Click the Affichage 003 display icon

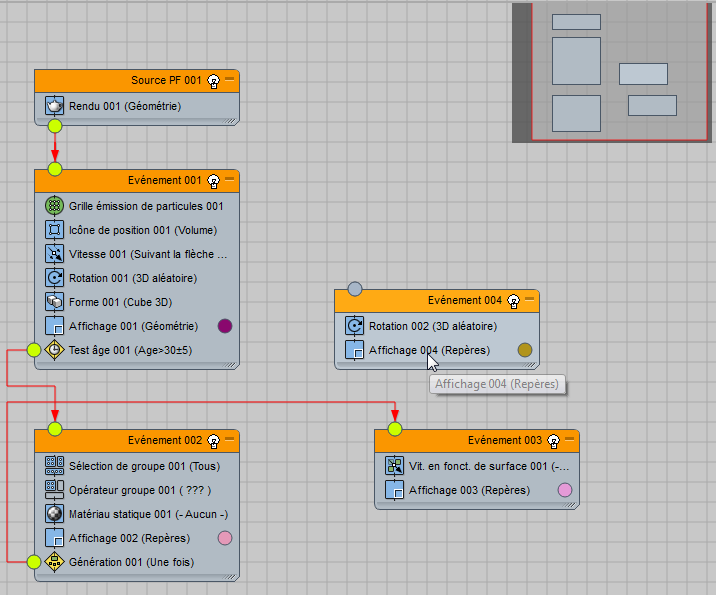coord(395,490)
